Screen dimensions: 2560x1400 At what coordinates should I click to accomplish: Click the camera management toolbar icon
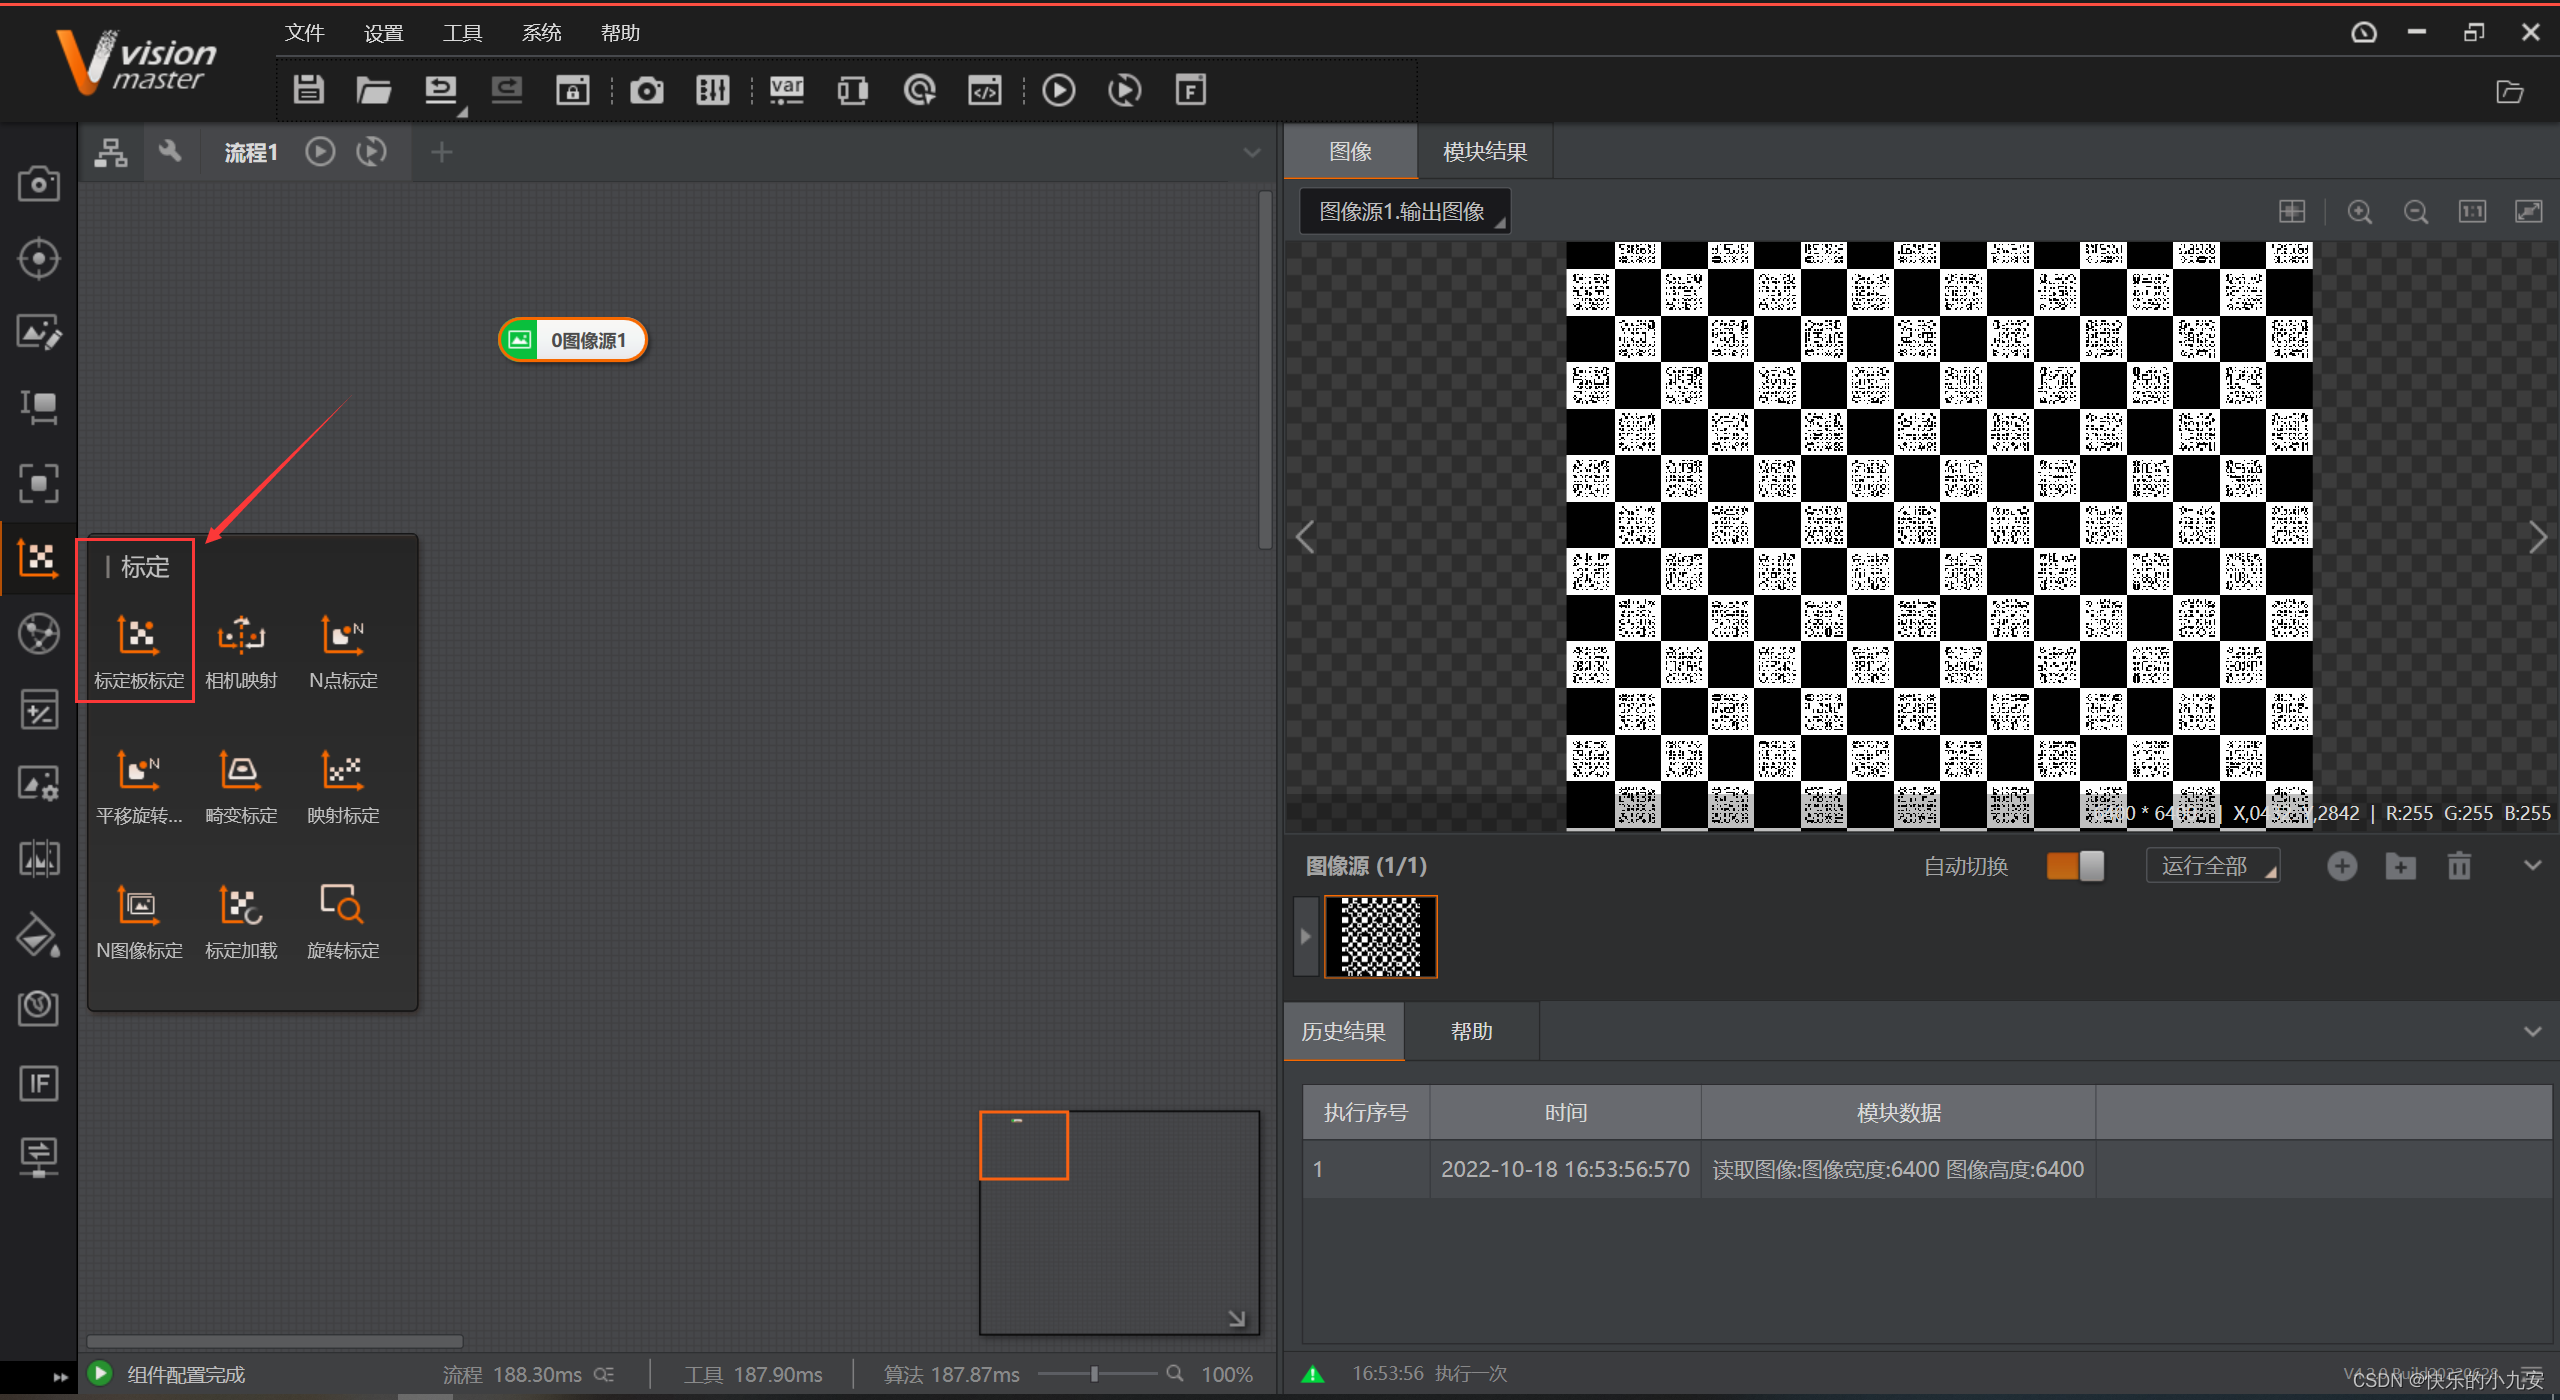646,90
